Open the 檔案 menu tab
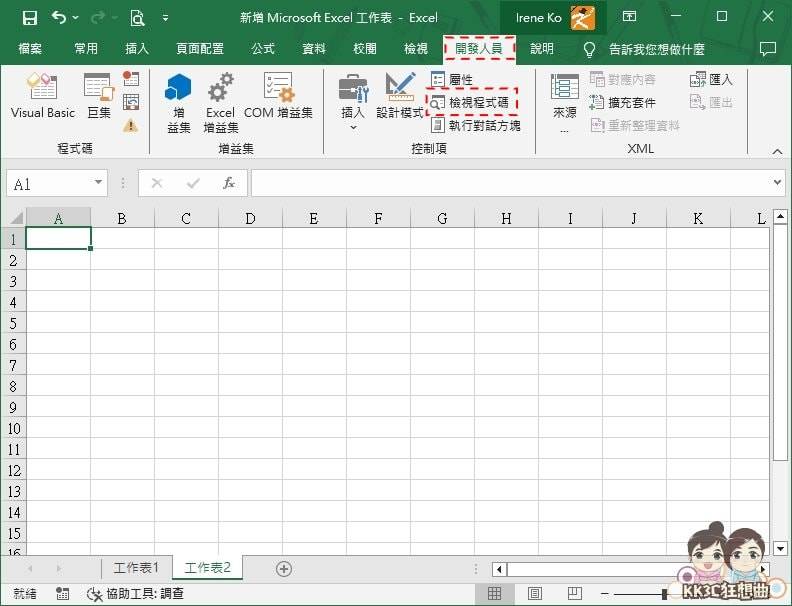 click(x=30, y=48)
